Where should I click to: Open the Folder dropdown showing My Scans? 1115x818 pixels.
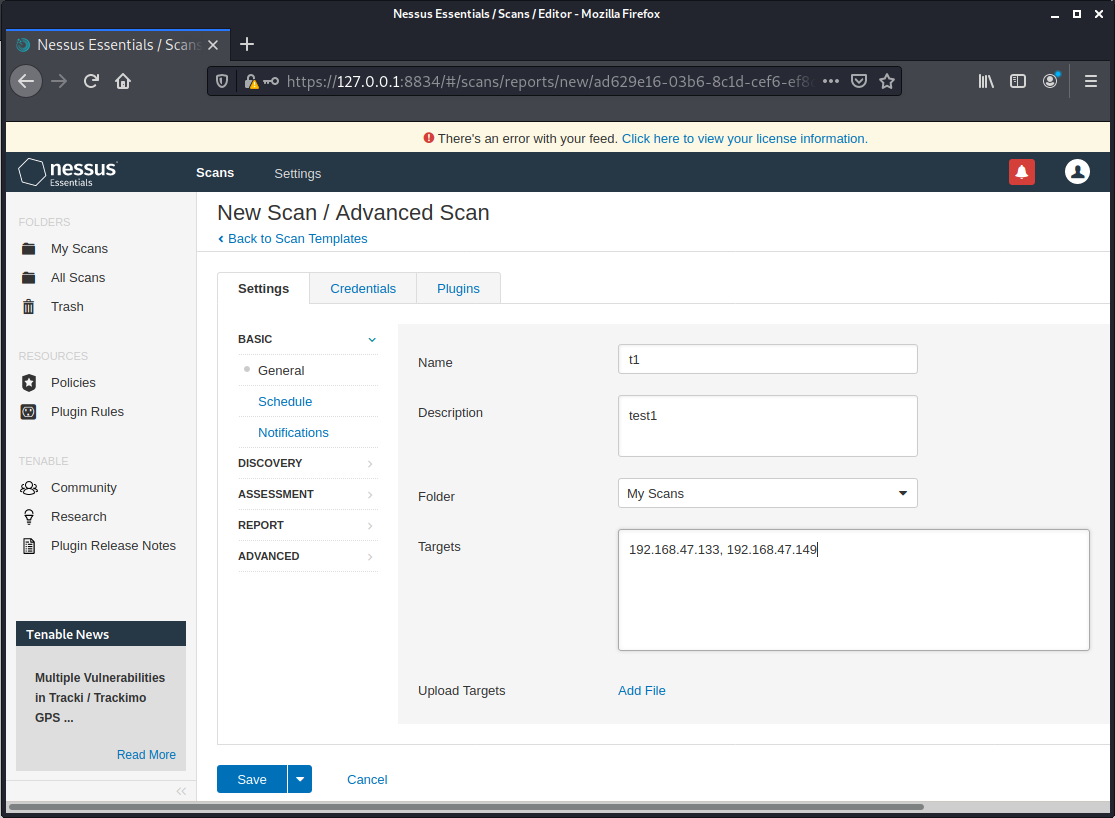coord(767,493)
